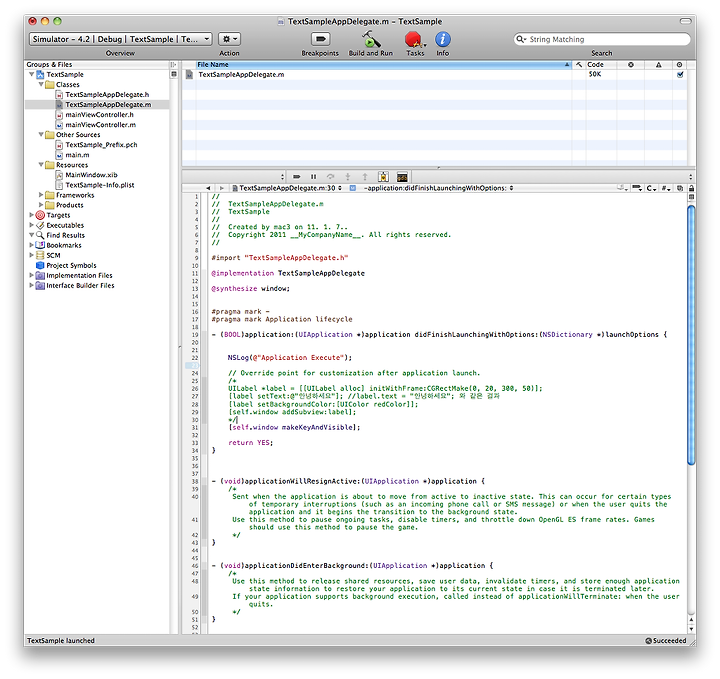Open the Console icon in debugger bar
Screen dimensions: 720x679
(x=402, y=177)
